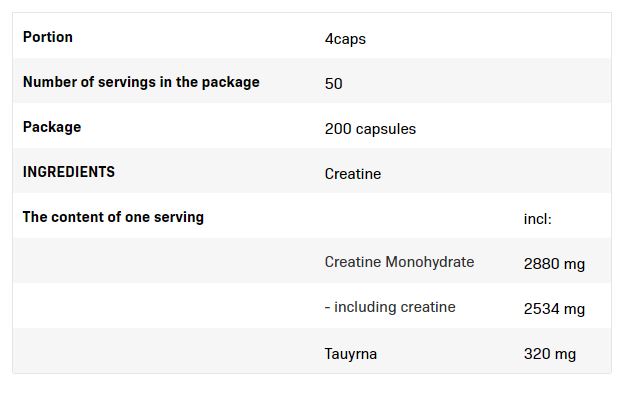Click the incl: column header text
Screen dimensions: 644x401
coord(537,219)
